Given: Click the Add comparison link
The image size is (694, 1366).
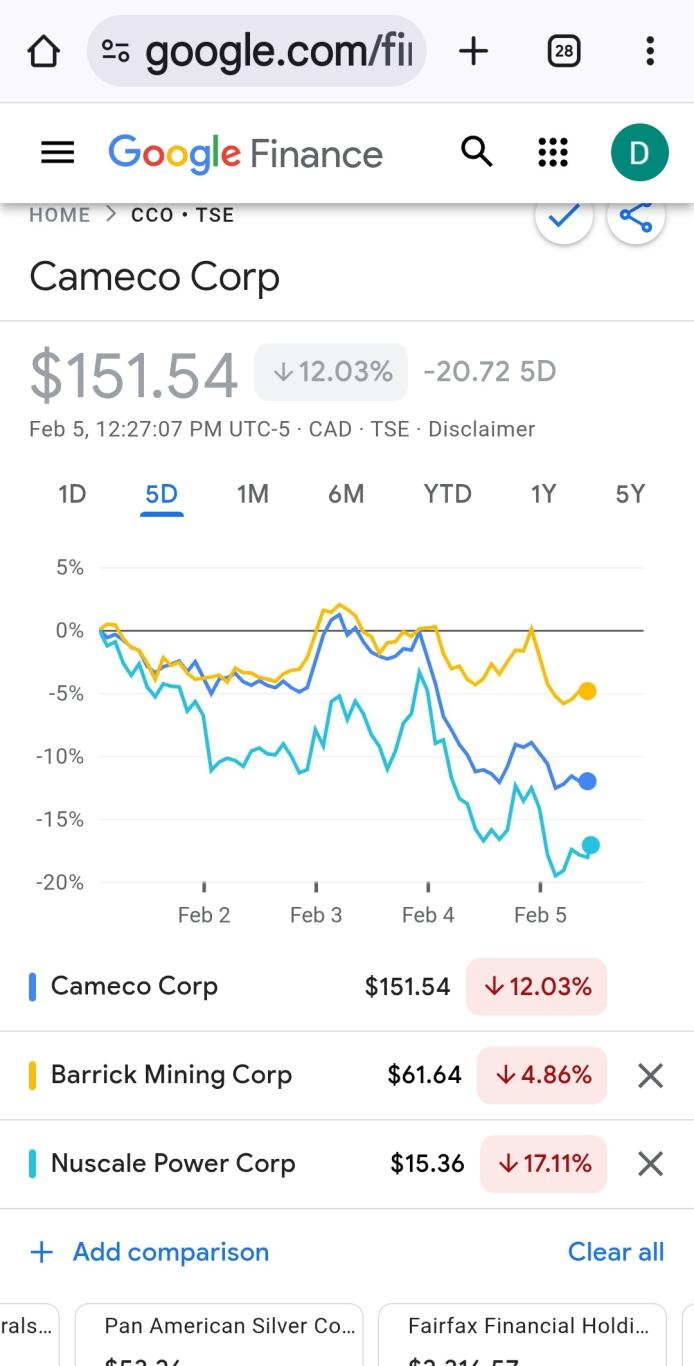Looking at the screenshot, I should coord(151,1252).
